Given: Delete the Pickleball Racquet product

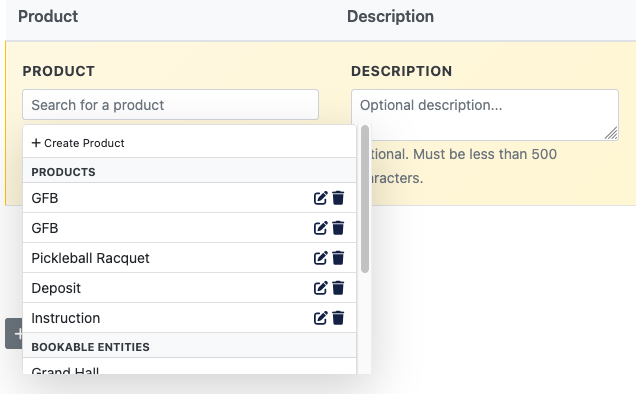Looking at the screenshot, I should click(x=338, y=258).
